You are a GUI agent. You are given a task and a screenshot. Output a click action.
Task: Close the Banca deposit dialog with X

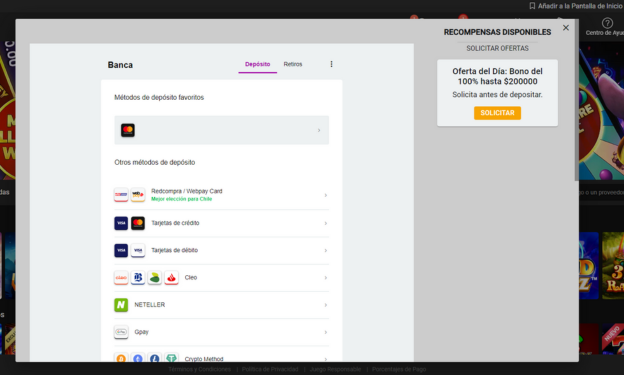pyautogui.click(x=566, y=27)
